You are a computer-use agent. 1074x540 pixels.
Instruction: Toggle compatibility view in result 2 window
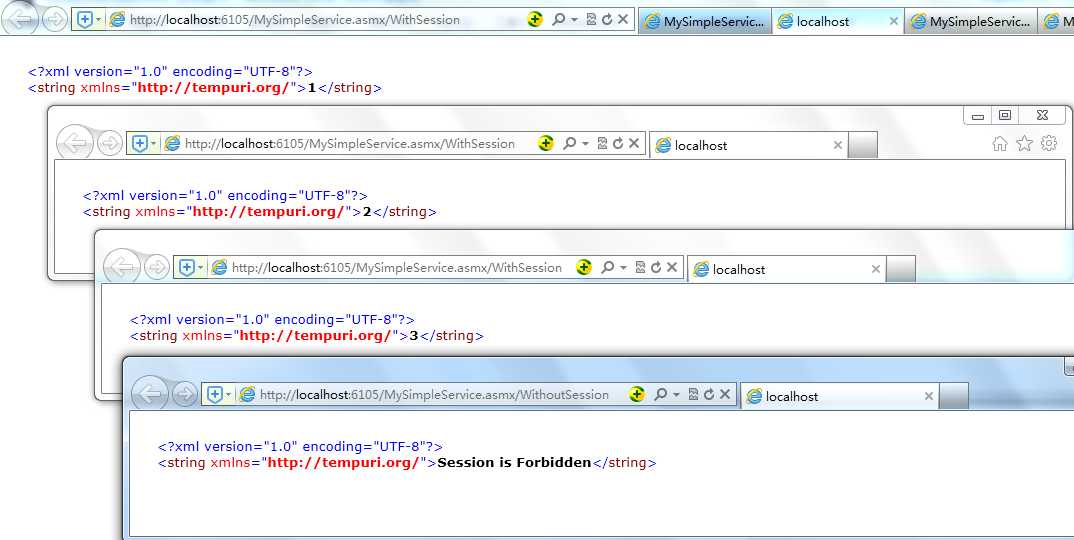pos(602,143)
